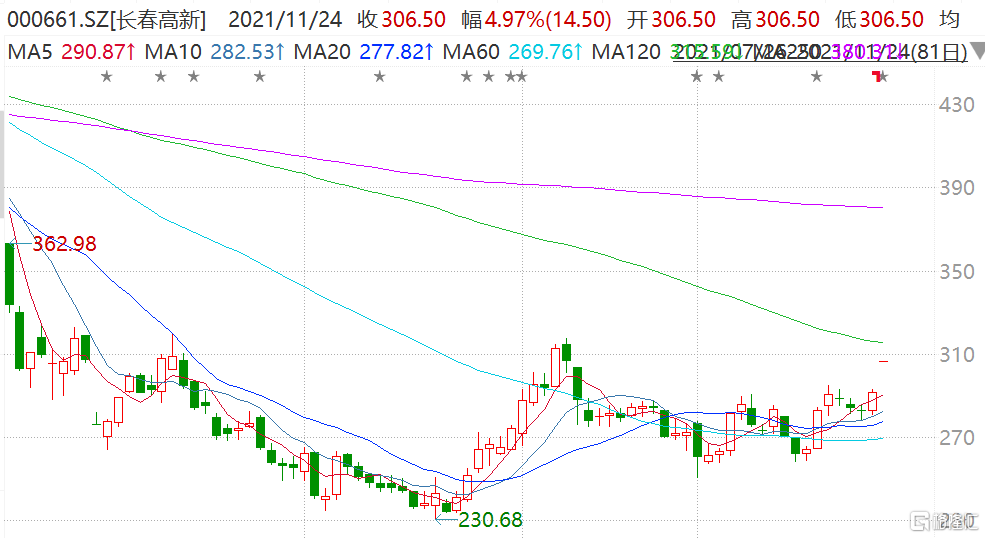Viewport: 985px width, 538px height.
Task: Click the low price 低 306.50
Action: pos(879,19)
